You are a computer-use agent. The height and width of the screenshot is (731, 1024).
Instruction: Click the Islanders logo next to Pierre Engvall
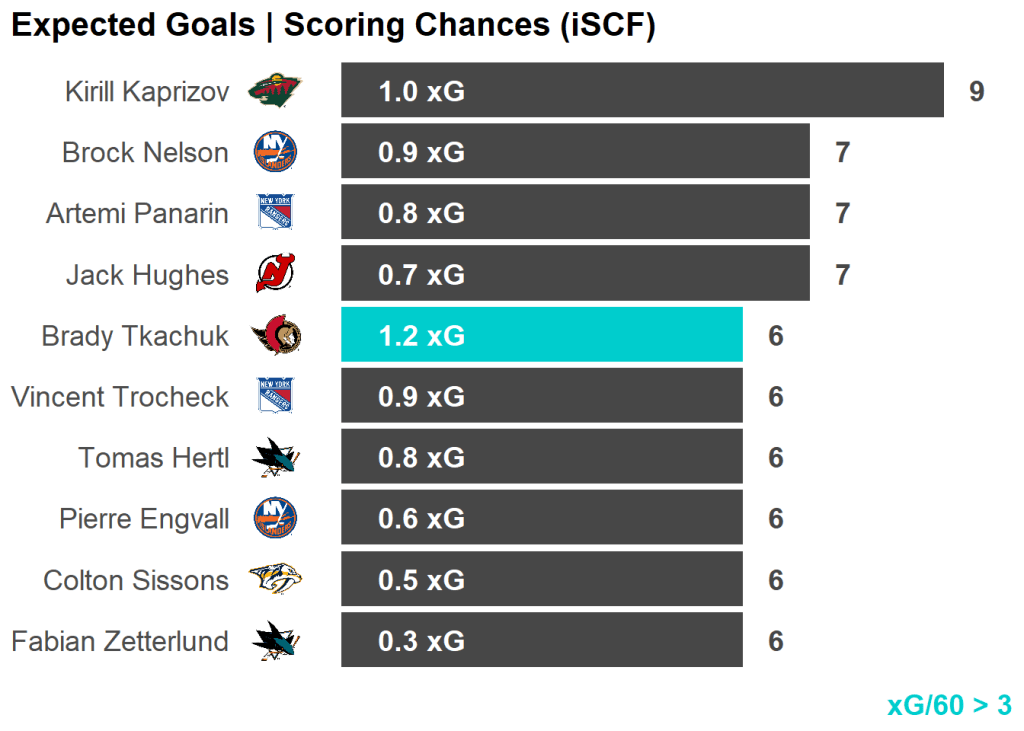pyautogui.click(x=275, y=518)
